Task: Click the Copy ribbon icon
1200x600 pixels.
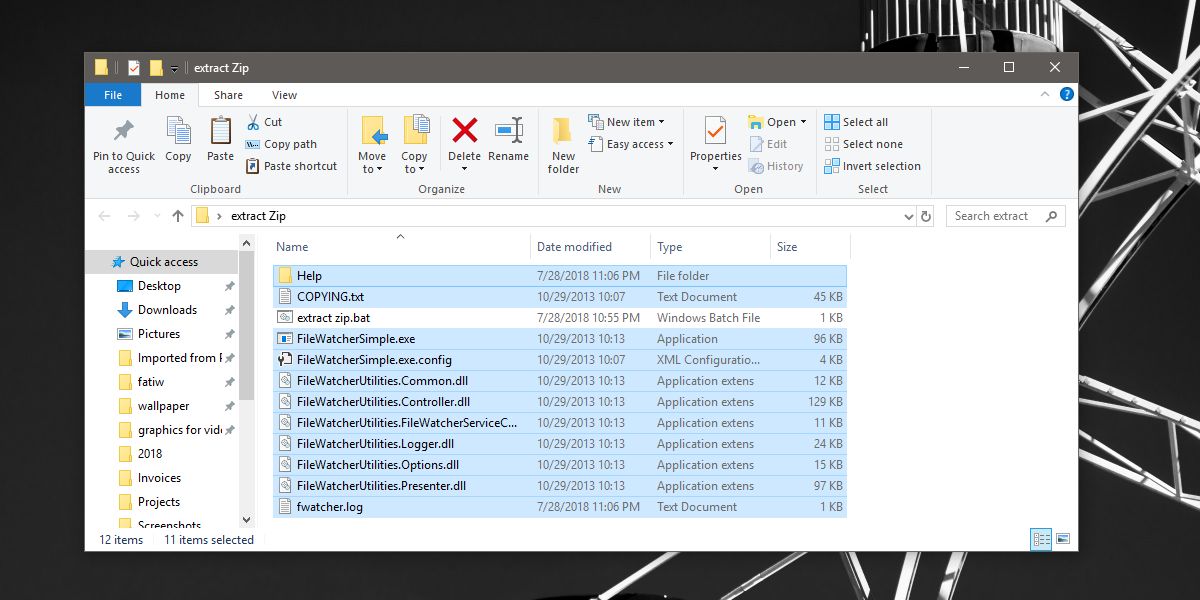Action: 178,131
